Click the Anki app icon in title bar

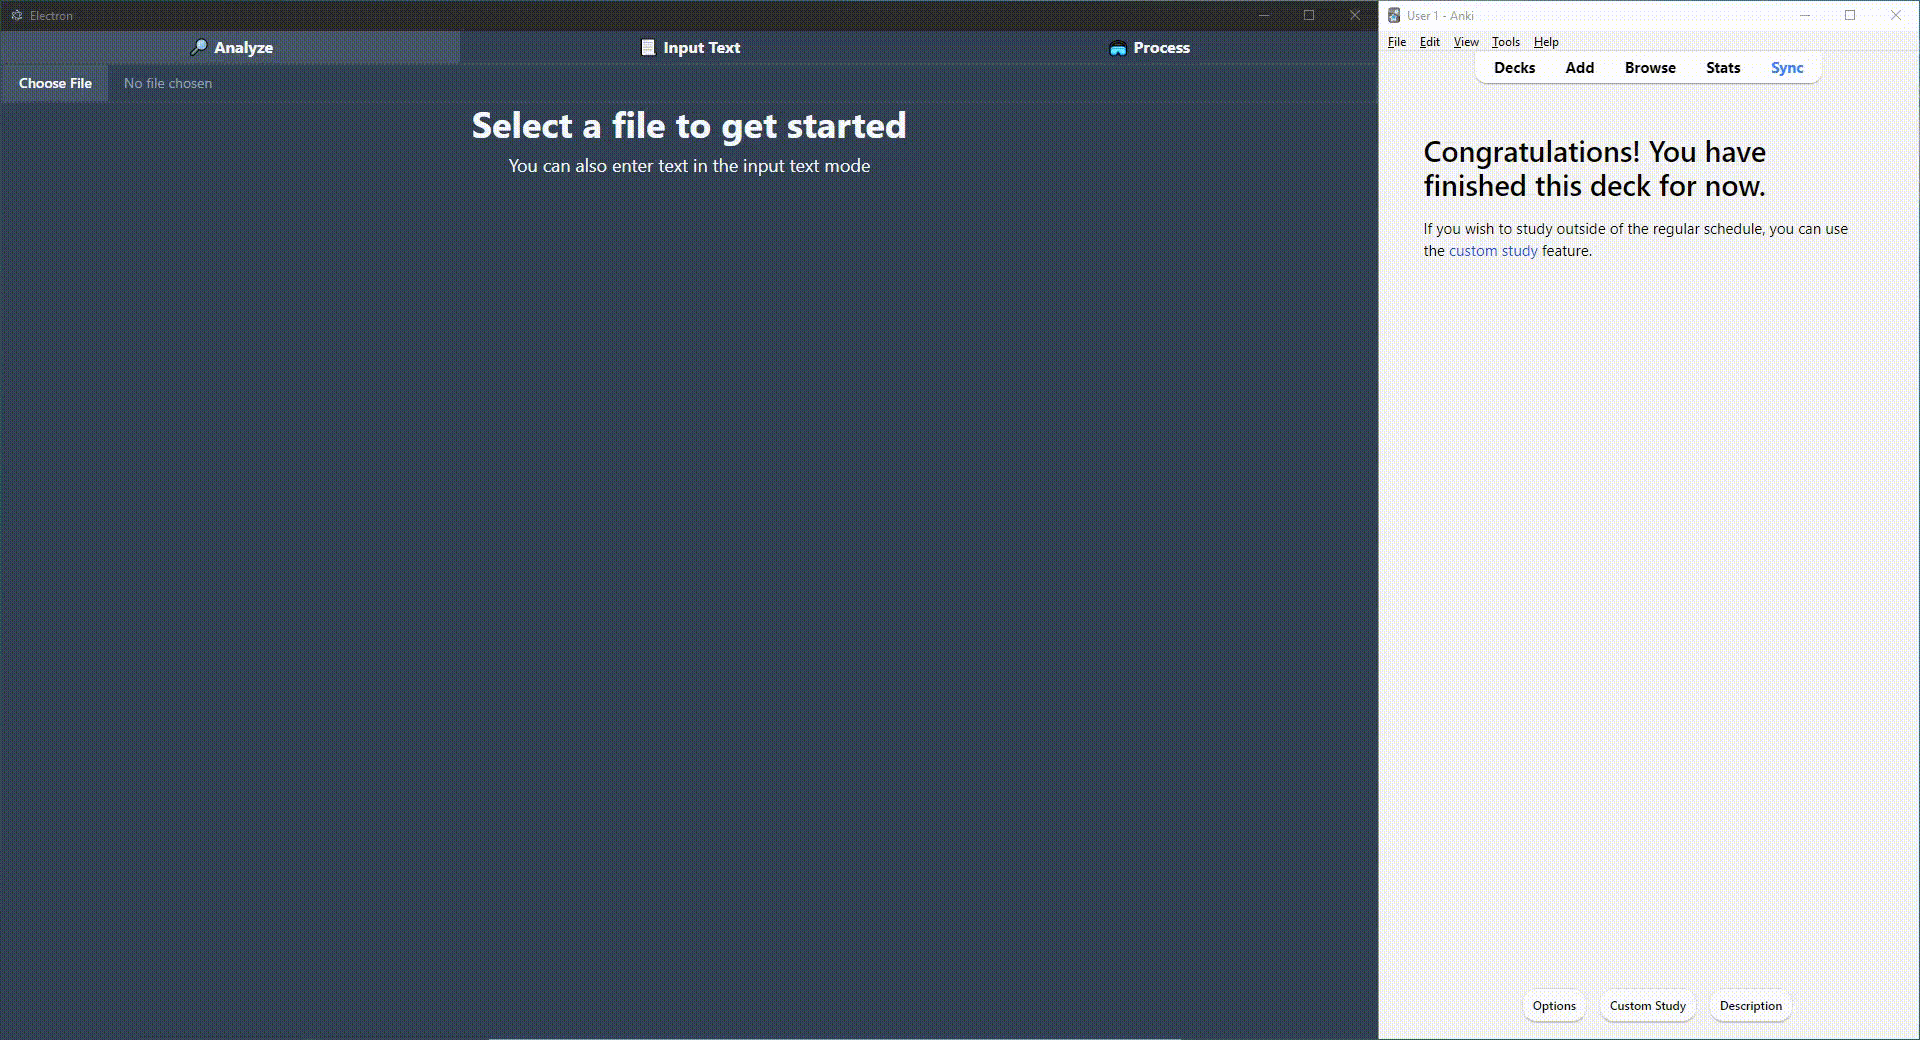point(1394,15)
